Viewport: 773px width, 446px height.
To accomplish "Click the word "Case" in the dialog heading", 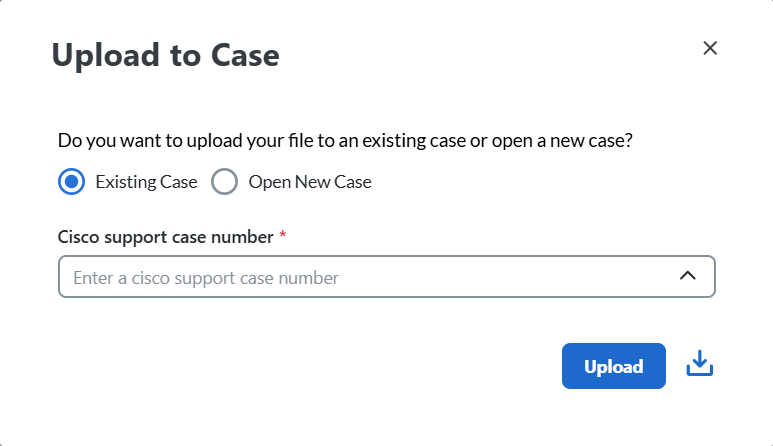I will click(245, 56).
